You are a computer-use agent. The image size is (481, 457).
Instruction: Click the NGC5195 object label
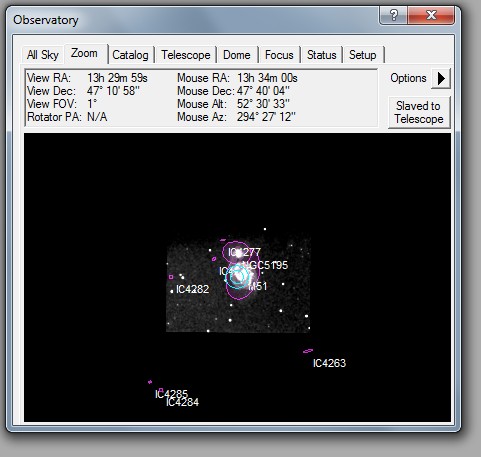[x=266, y=265]
